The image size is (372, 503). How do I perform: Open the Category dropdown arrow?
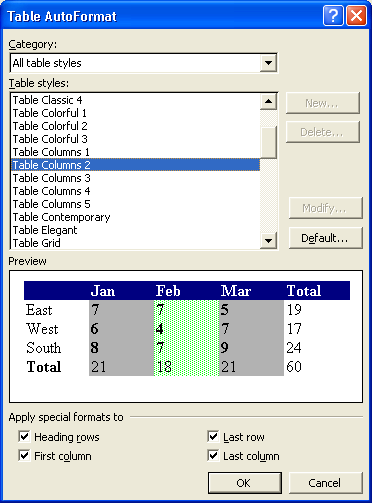coord(268,63)
